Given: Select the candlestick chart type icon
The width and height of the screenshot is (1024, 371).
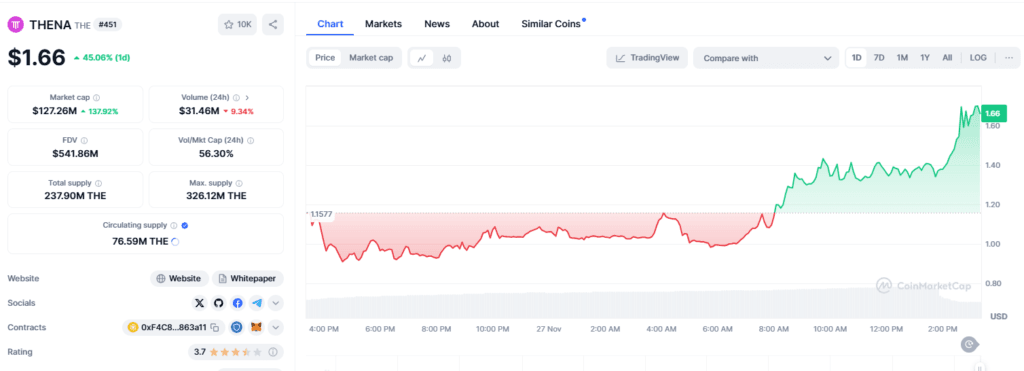Looking at the screenshot, I should [x=447, y=58].
